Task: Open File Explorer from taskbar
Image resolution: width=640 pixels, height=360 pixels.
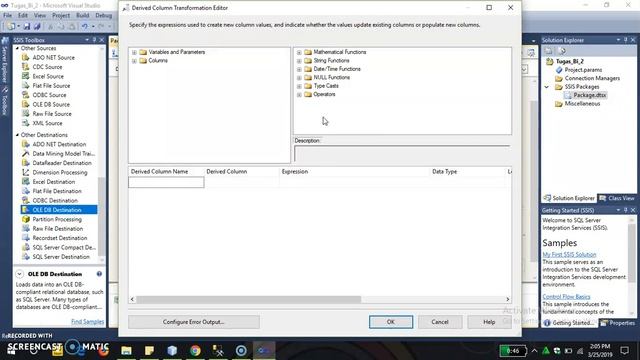Action: tap(127, 351)
